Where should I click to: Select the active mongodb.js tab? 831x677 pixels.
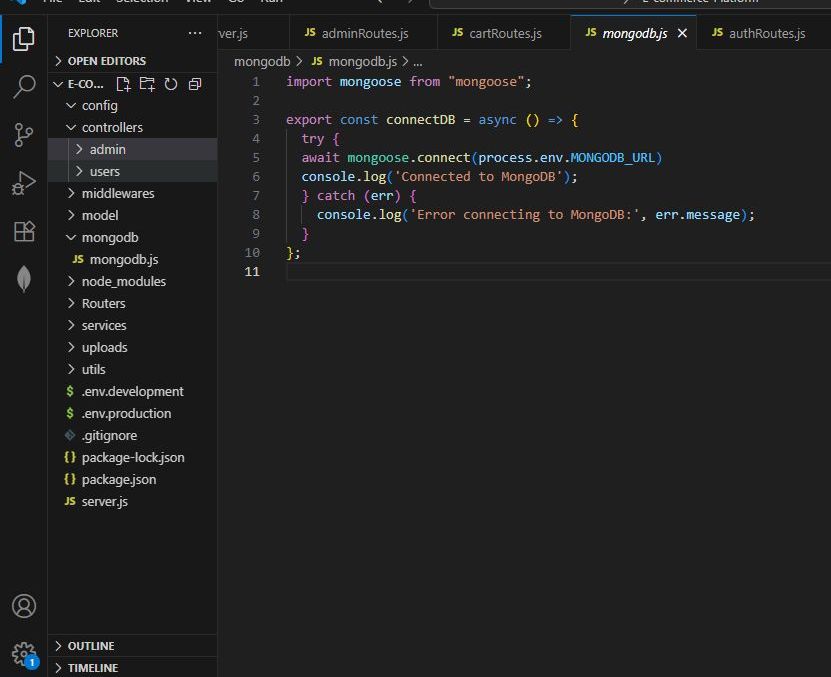[633, 33]
